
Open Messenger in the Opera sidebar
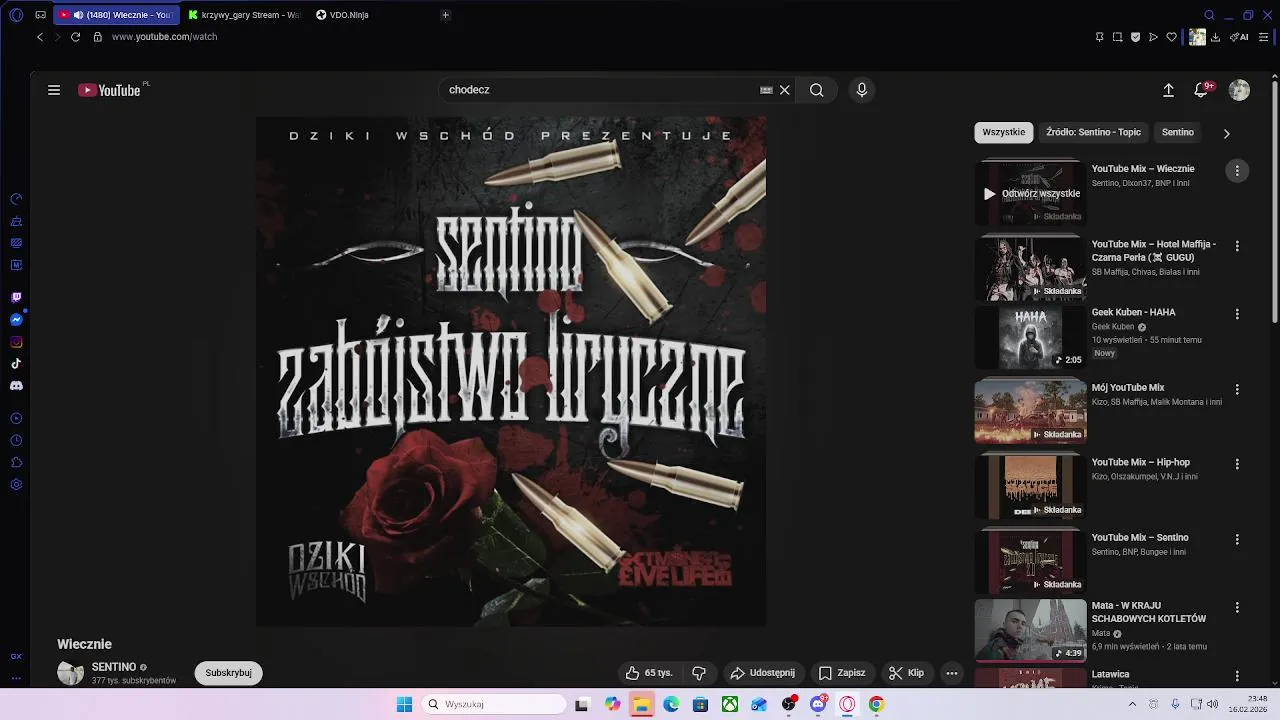(16, 320)
